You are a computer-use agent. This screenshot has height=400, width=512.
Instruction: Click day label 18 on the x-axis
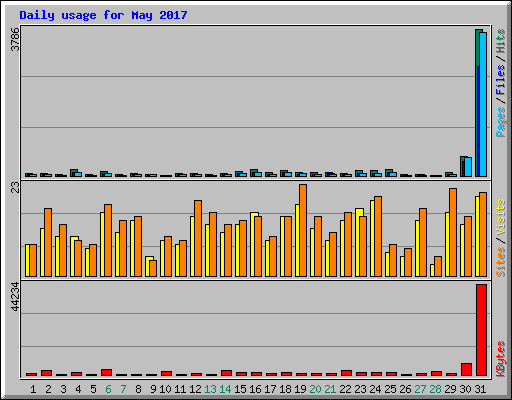[285, 389]
